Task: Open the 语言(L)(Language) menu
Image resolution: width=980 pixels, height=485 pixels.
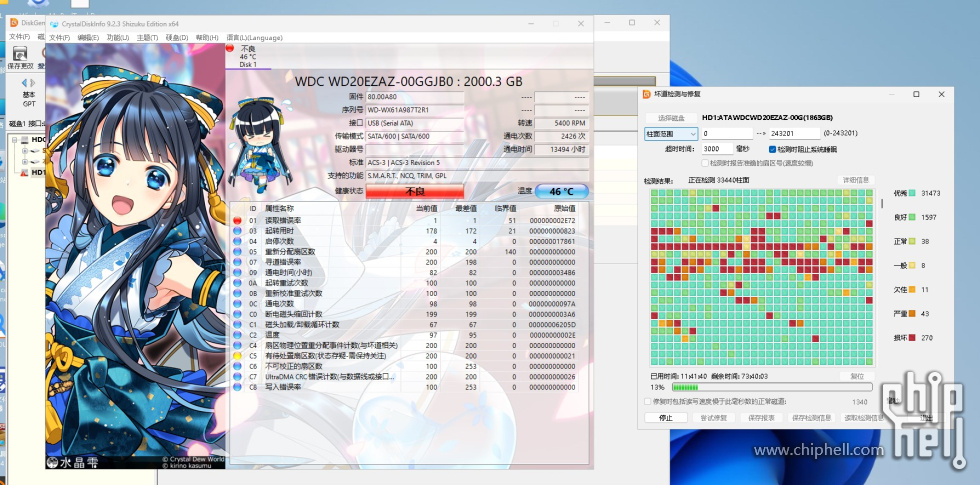Action: pyautogui.click(x=254, y=38)
